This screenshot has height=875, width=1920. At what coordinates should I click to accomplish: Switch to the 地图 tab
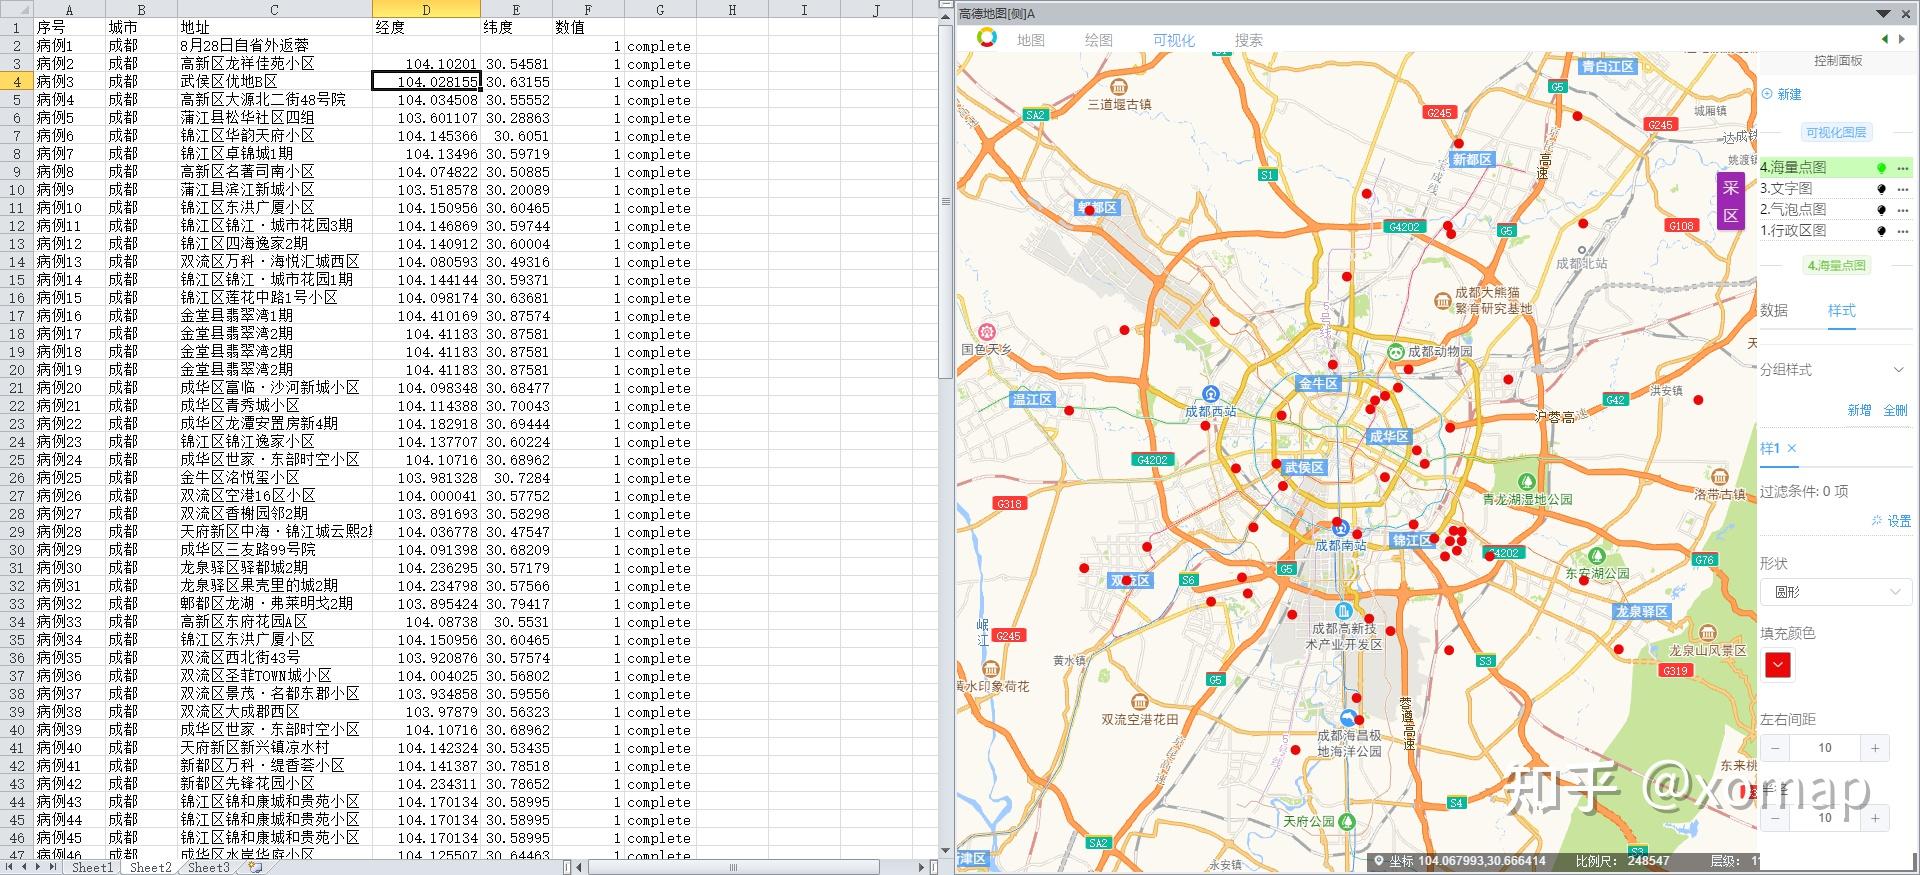point(1031,40)
